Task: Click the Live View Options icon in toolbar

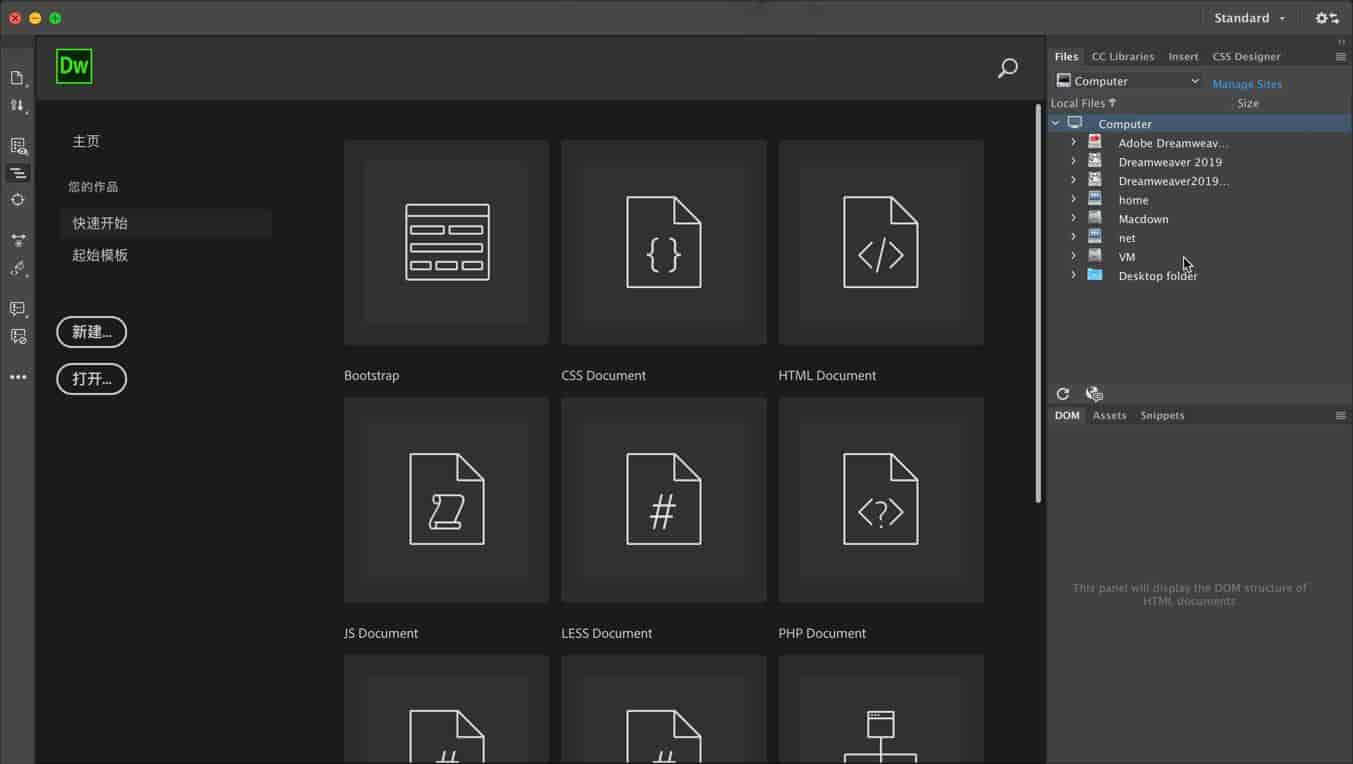Action: click(x=17, y=146)
